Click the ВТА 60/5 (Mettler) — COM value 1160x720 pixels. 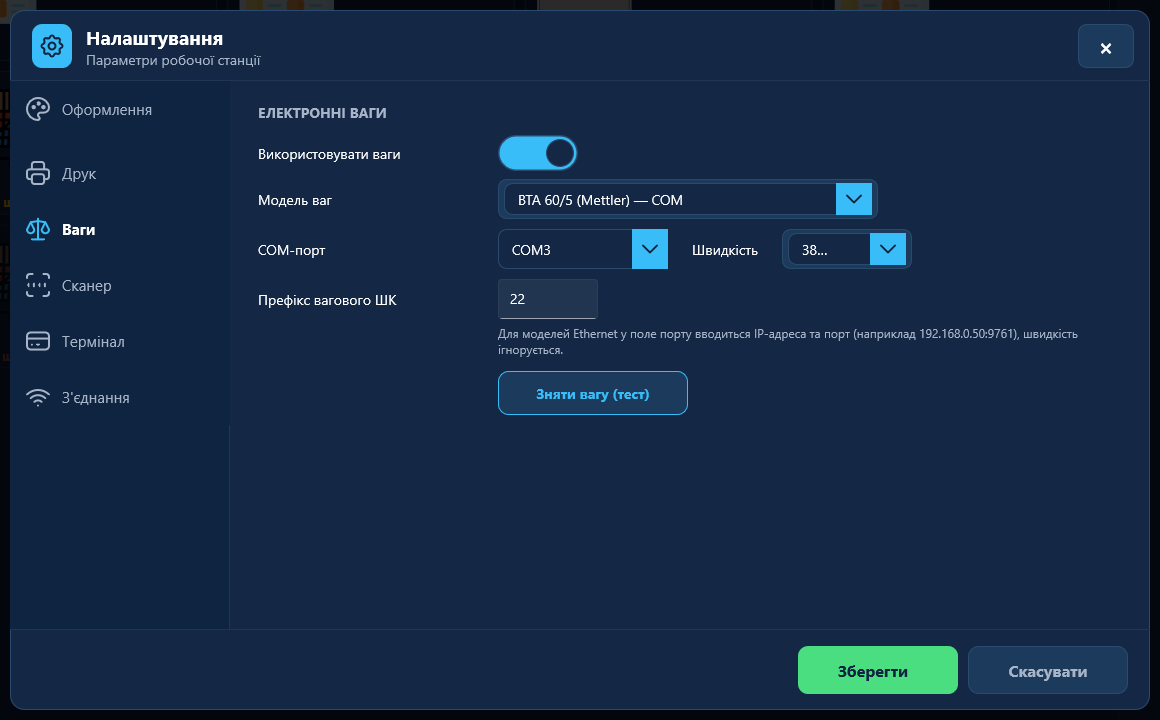[x=600, y=200]
